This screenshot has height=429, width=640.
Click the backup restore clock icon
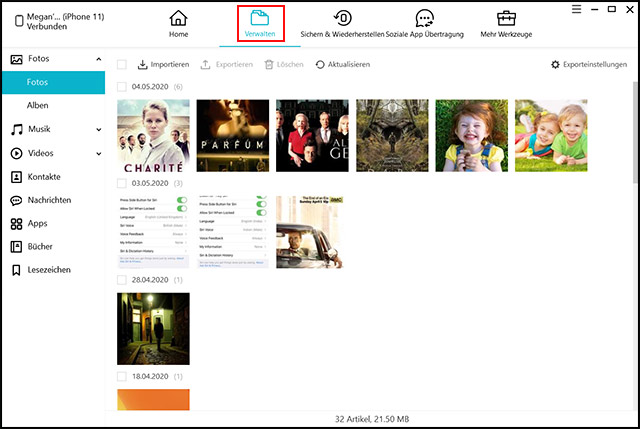342,18
